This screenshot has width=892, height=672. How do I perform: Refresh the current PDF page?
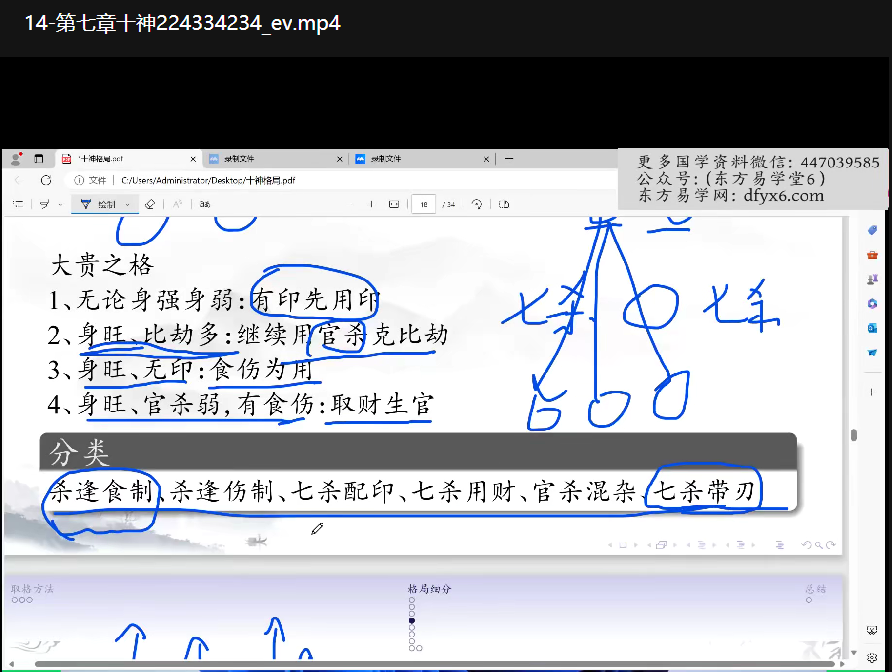(x=45, y=181)
